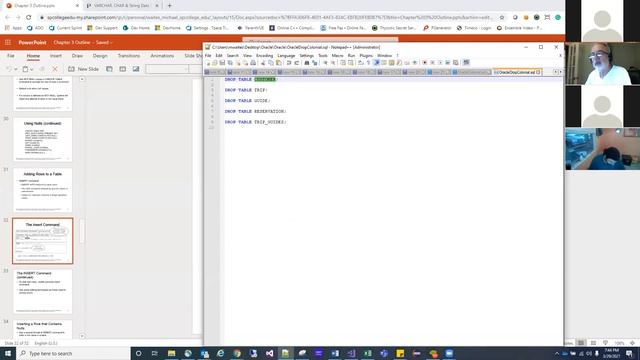Click Notepad++ Redo toolbar icon
Image resolution: width=640 pixels, height=360 pixels.
[297, 63]
